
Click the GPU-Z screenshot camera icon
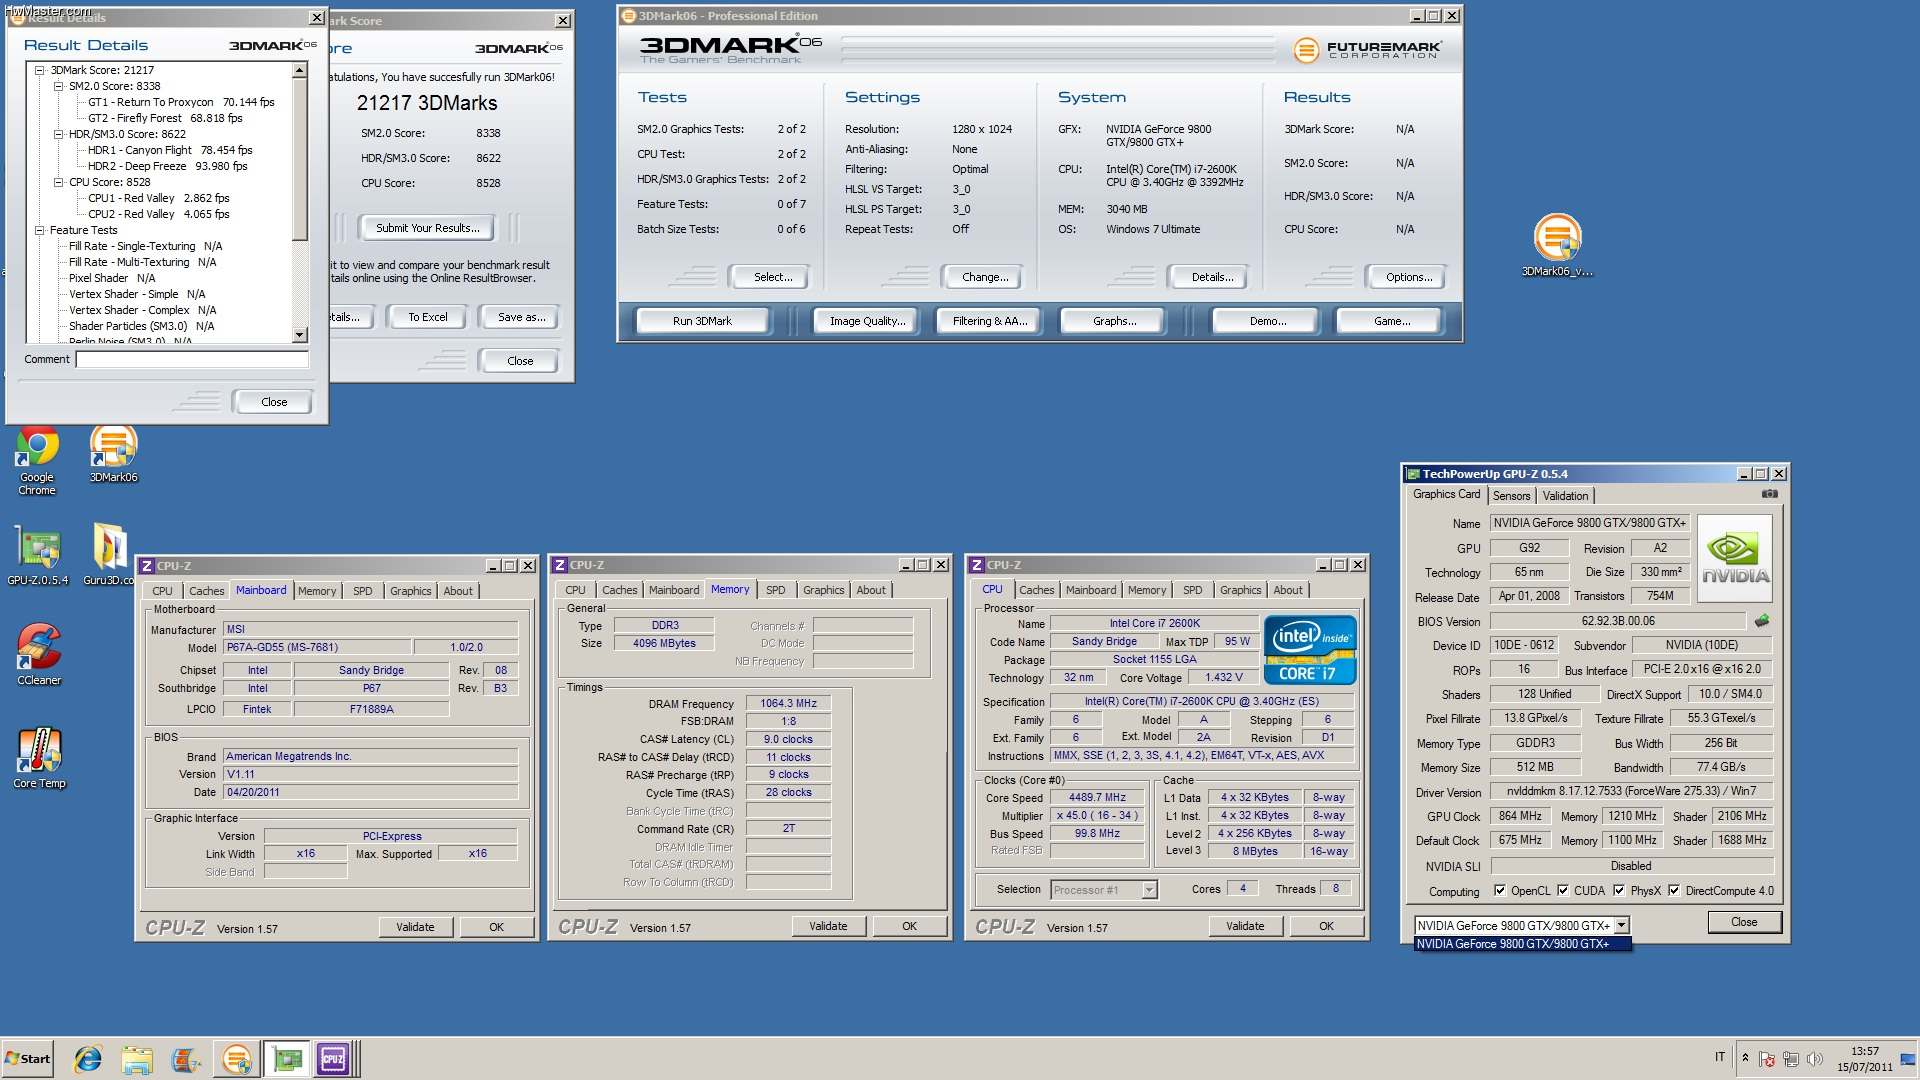1769,494
